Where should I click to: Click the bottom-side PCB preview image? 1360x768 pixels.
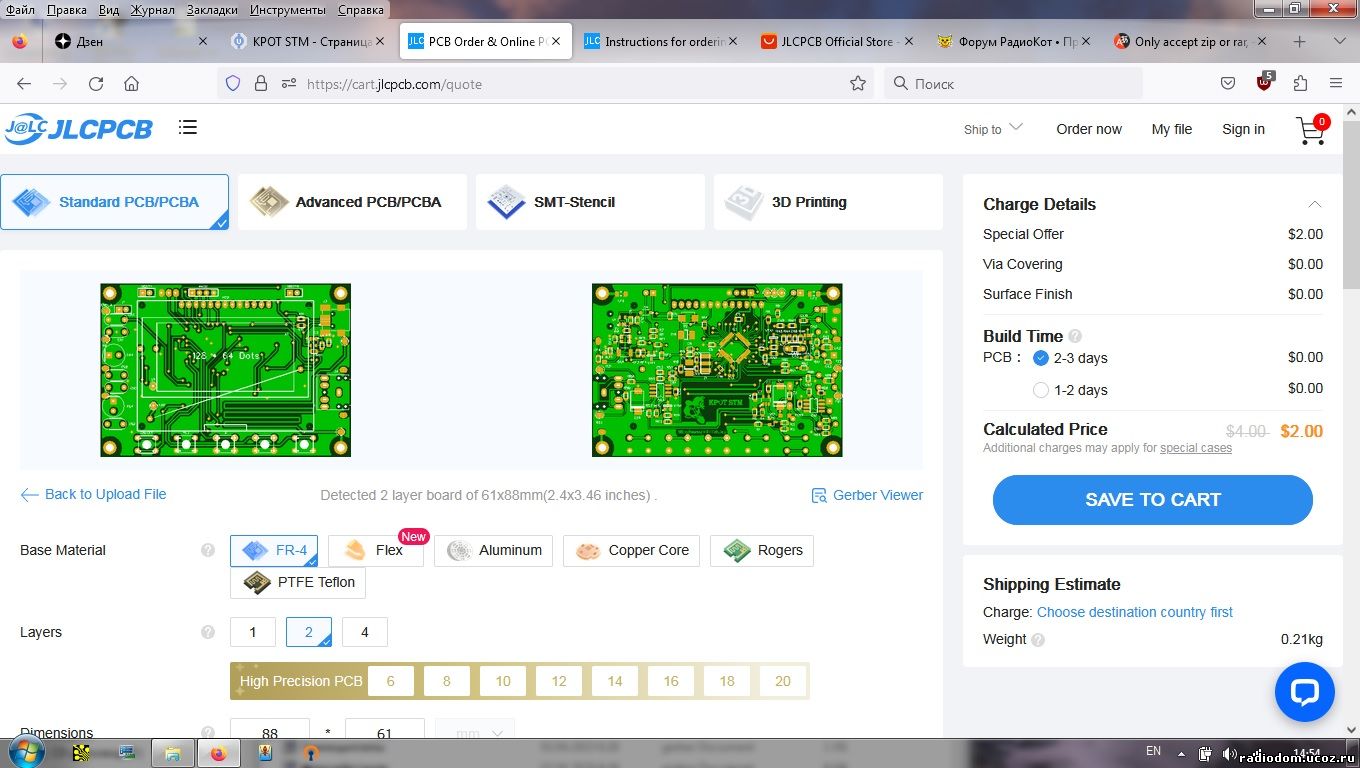coord(717,370)
